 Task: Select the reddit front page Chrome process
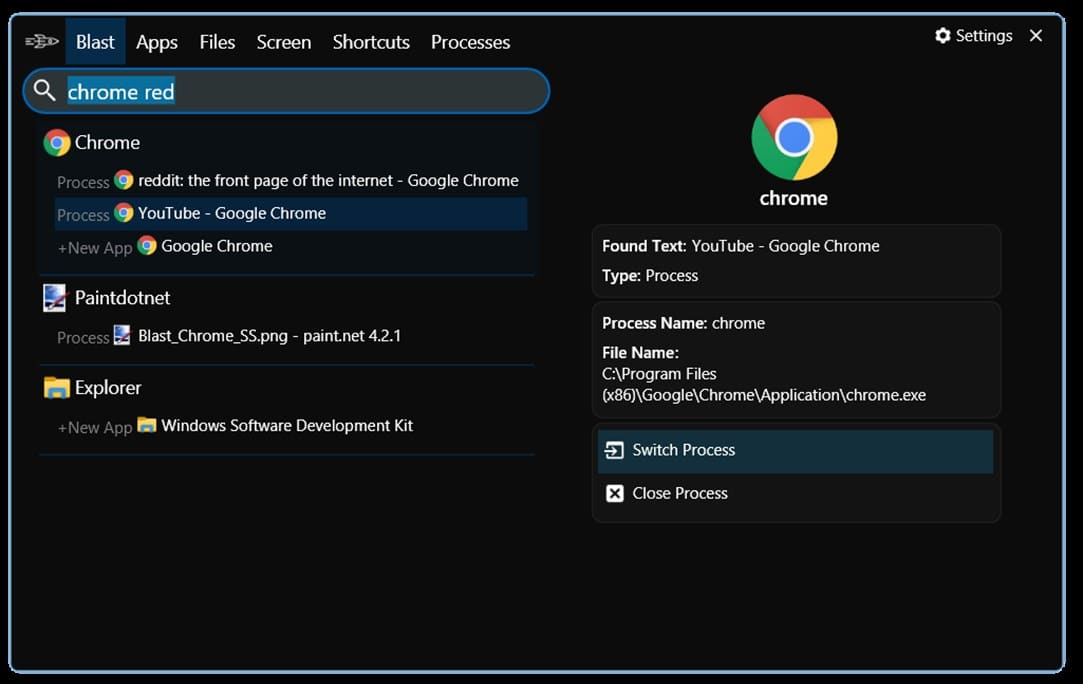click(290, 180)
